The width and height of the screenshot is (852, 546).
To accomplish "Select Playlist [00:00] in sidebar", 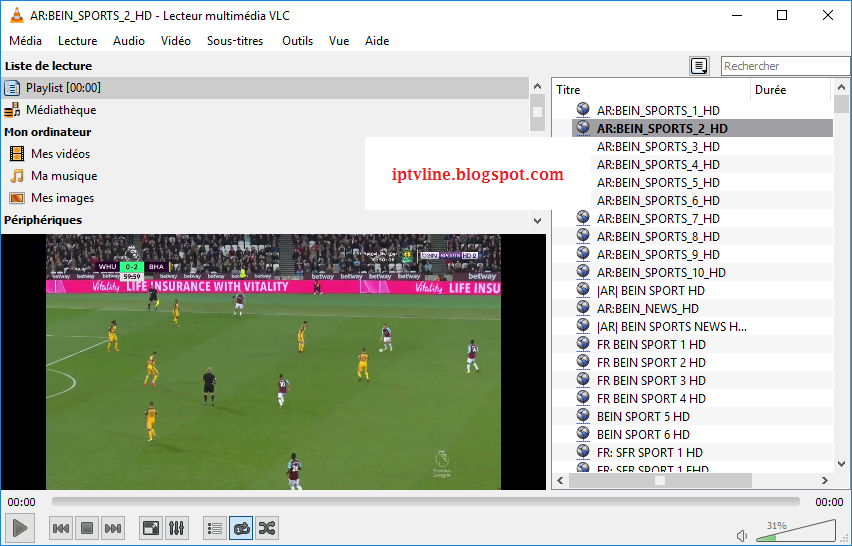I will [x=265, y=88].
